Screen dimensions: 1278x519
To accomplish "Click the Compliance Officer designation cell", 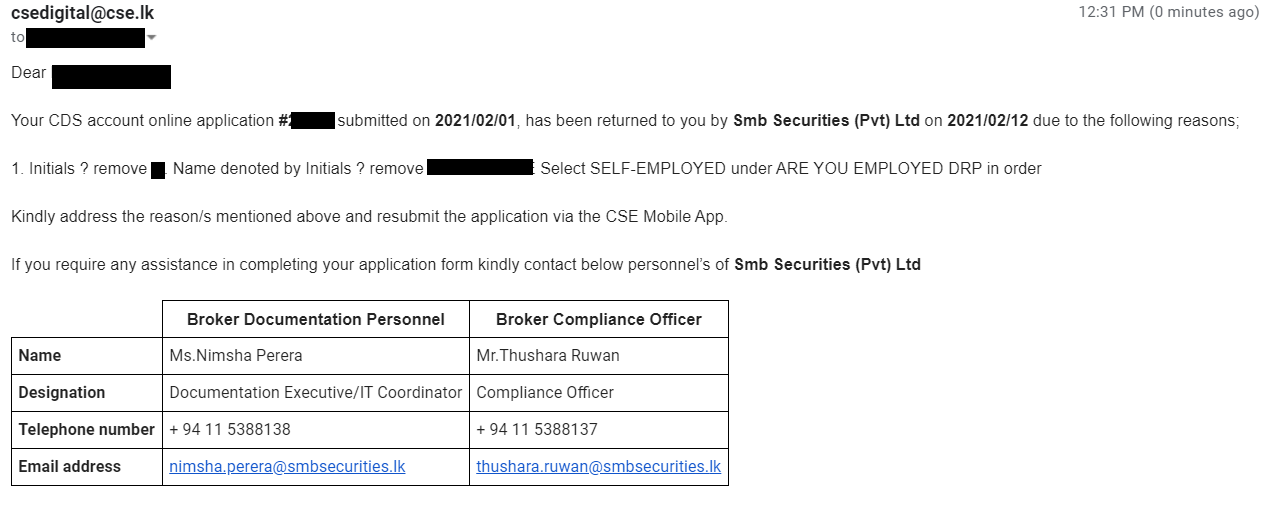I will click(x=599, y=393).
